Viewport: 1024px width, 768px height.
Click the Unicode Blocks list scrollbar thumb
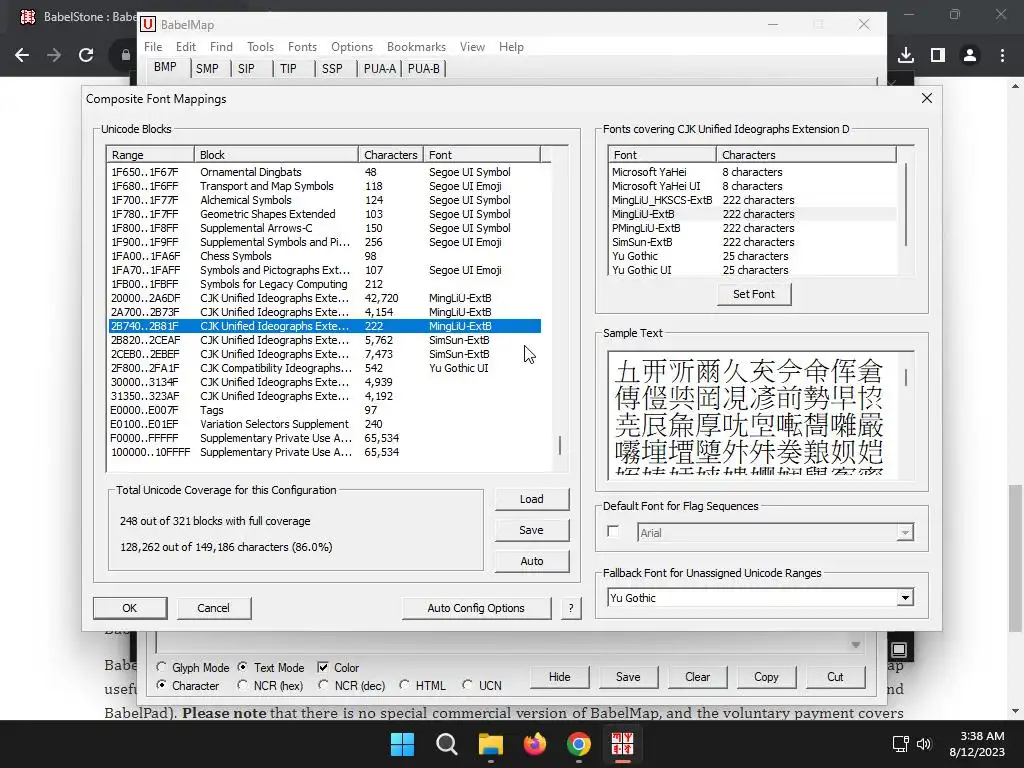[x=560, y=445]
